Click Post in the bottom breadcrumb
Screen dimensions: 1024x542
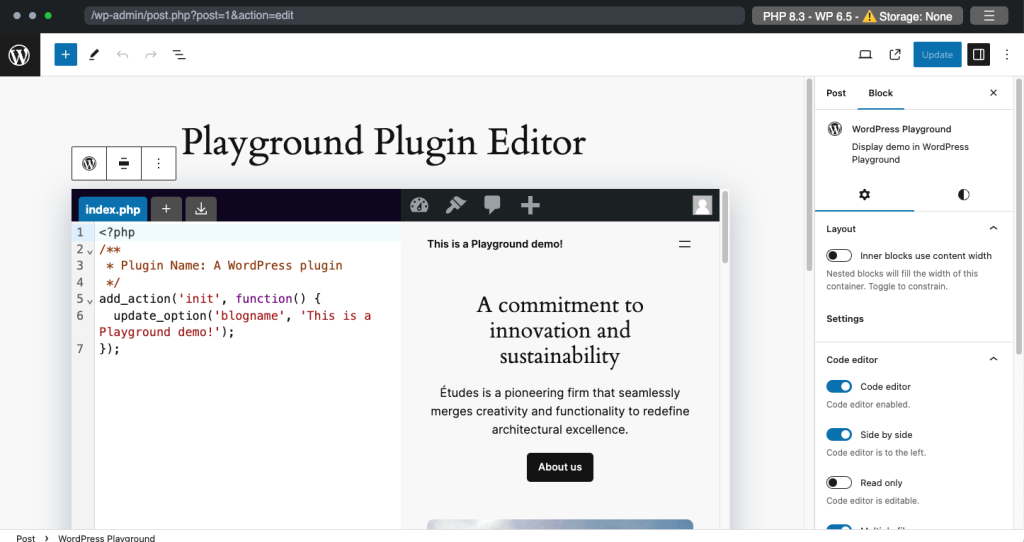pyautogui.click(x=25, y=538)
